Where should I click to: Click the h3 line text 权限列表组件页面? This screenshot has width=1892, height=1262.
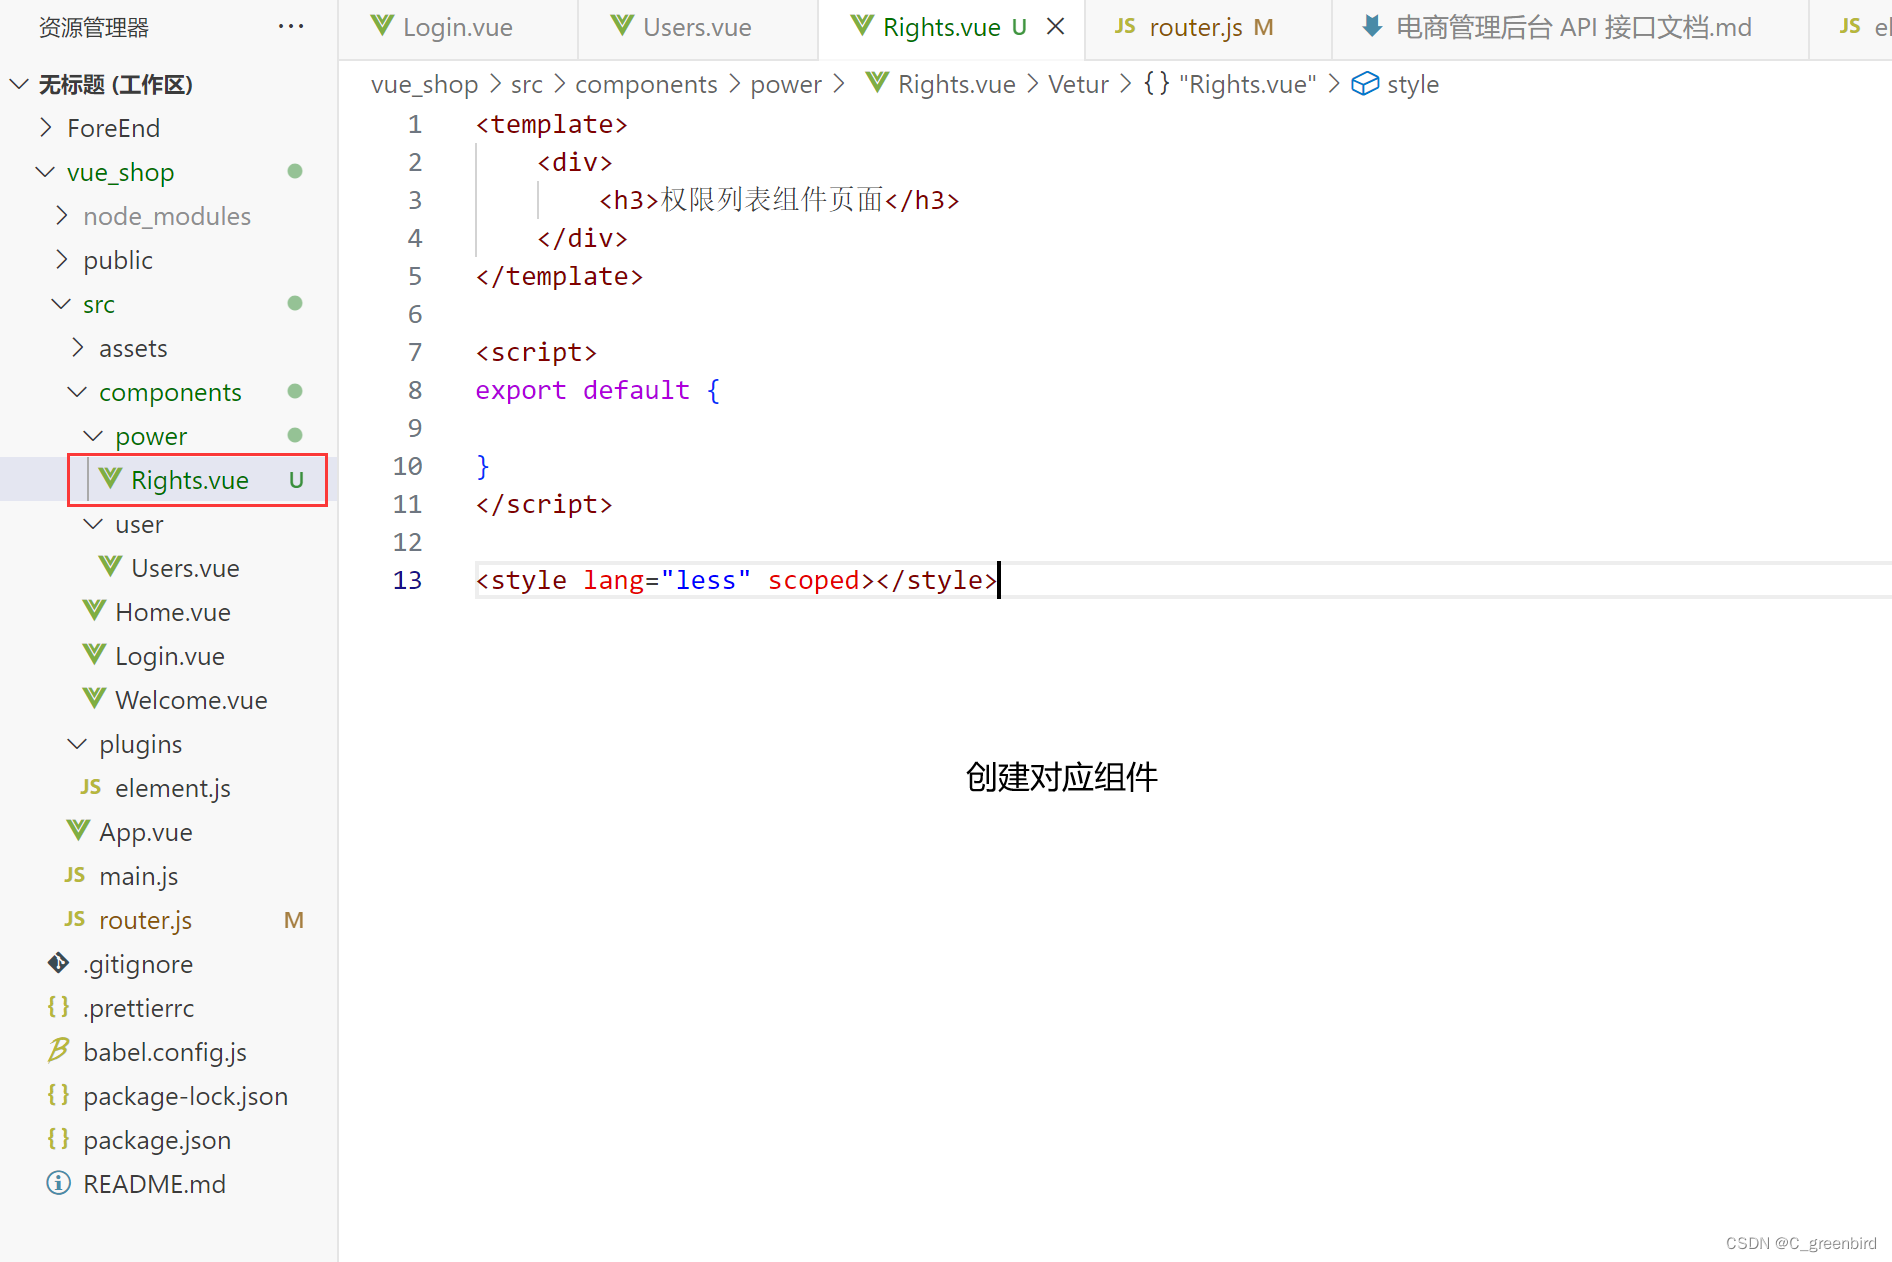click(771, 200)
